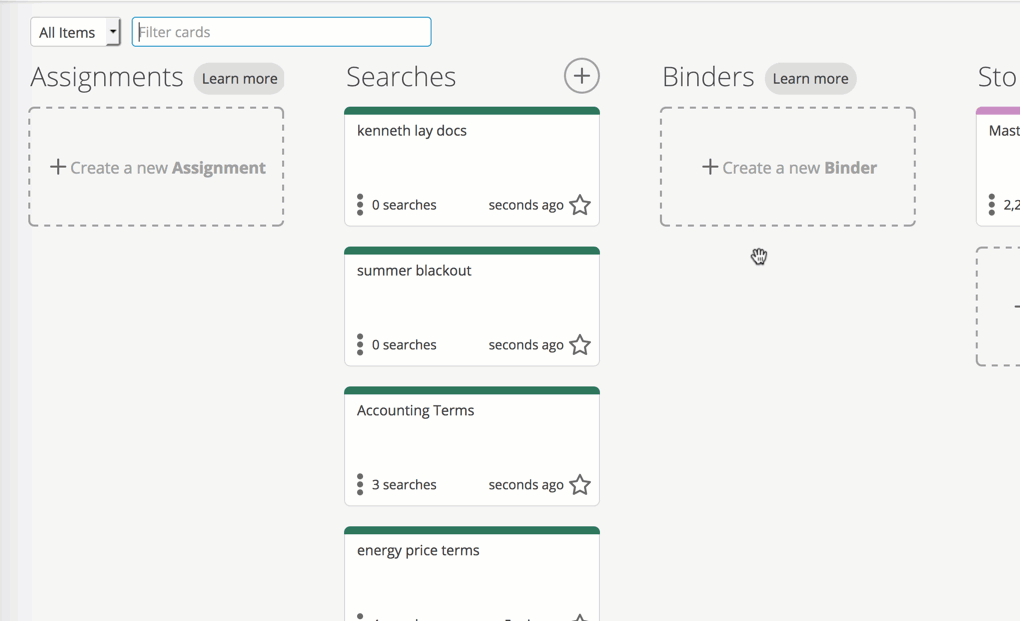This screenshot has height=621, width=1020.
Task: Open the All Items filter dropdown
Action: tap(74, 31)
